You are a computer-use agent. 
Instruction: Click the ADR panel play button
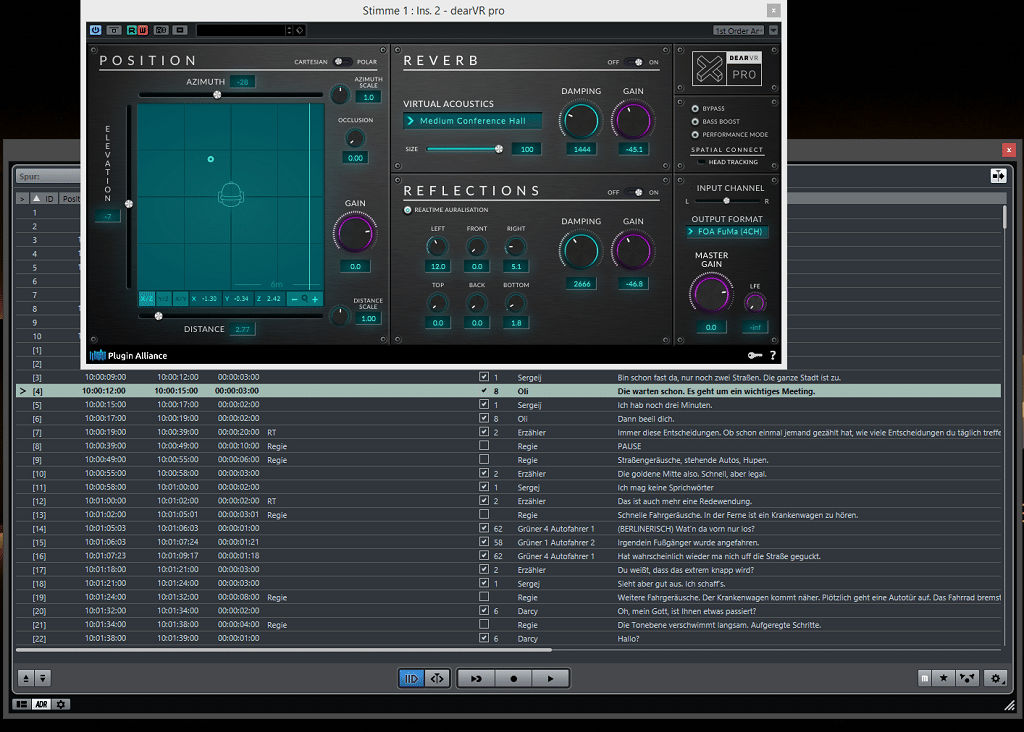551,678
